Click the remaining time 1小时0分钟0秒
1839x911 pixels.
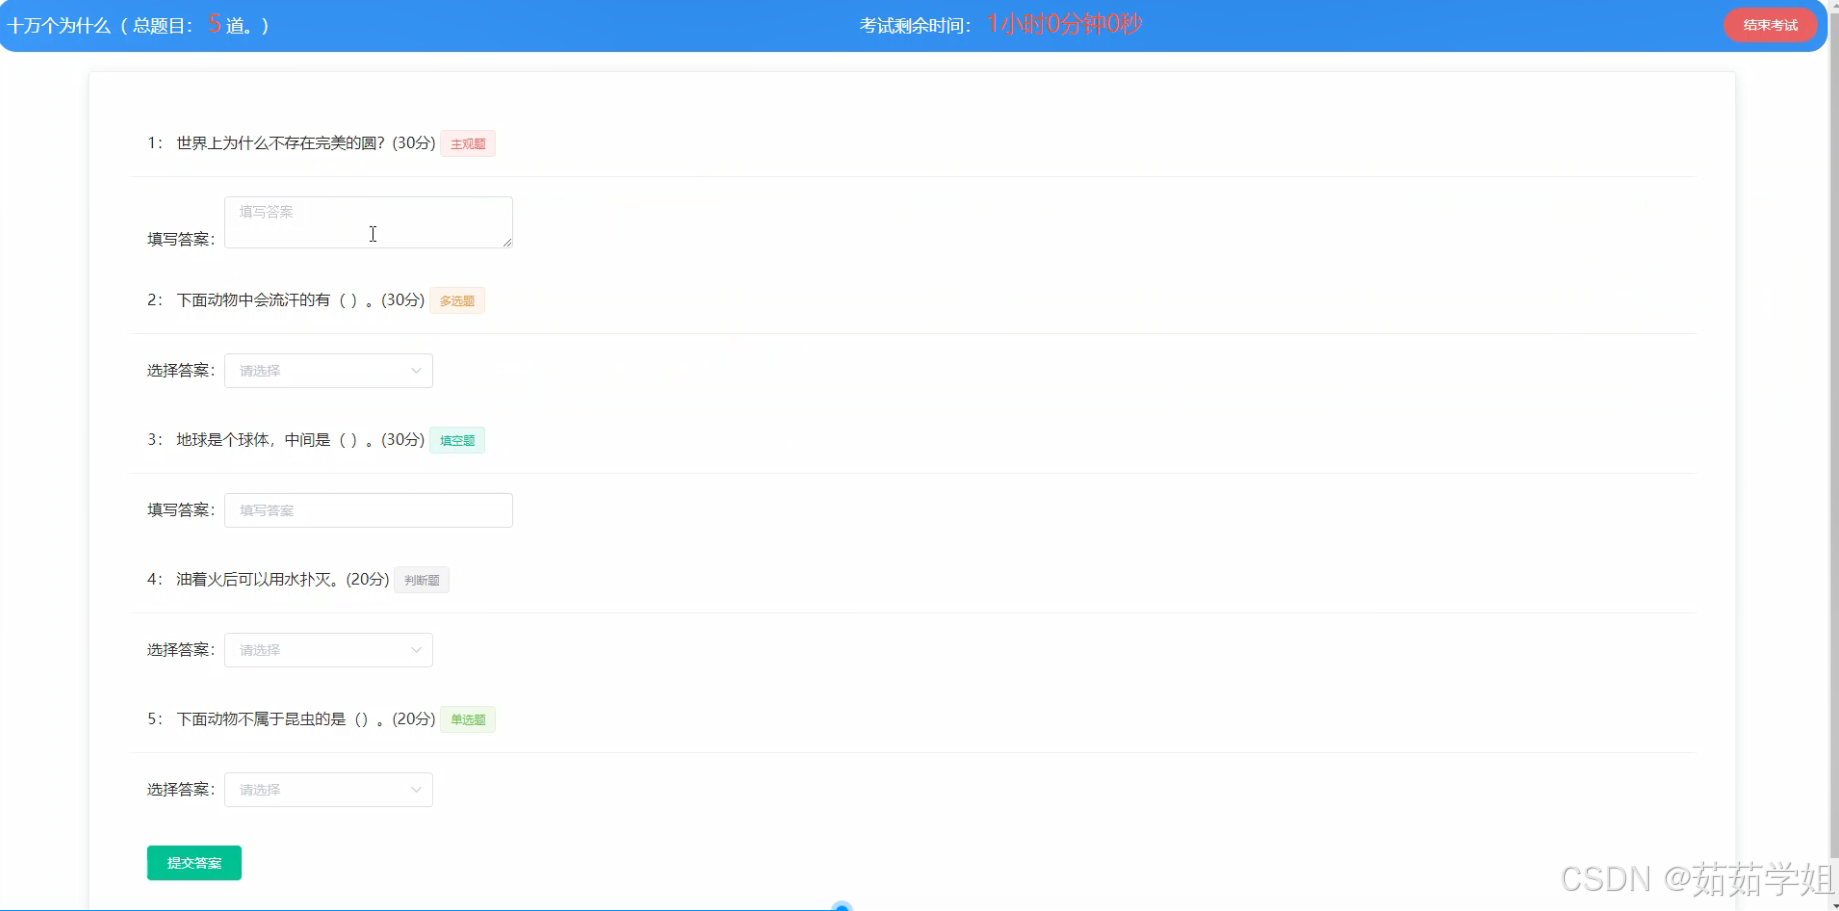[1064, 24]
